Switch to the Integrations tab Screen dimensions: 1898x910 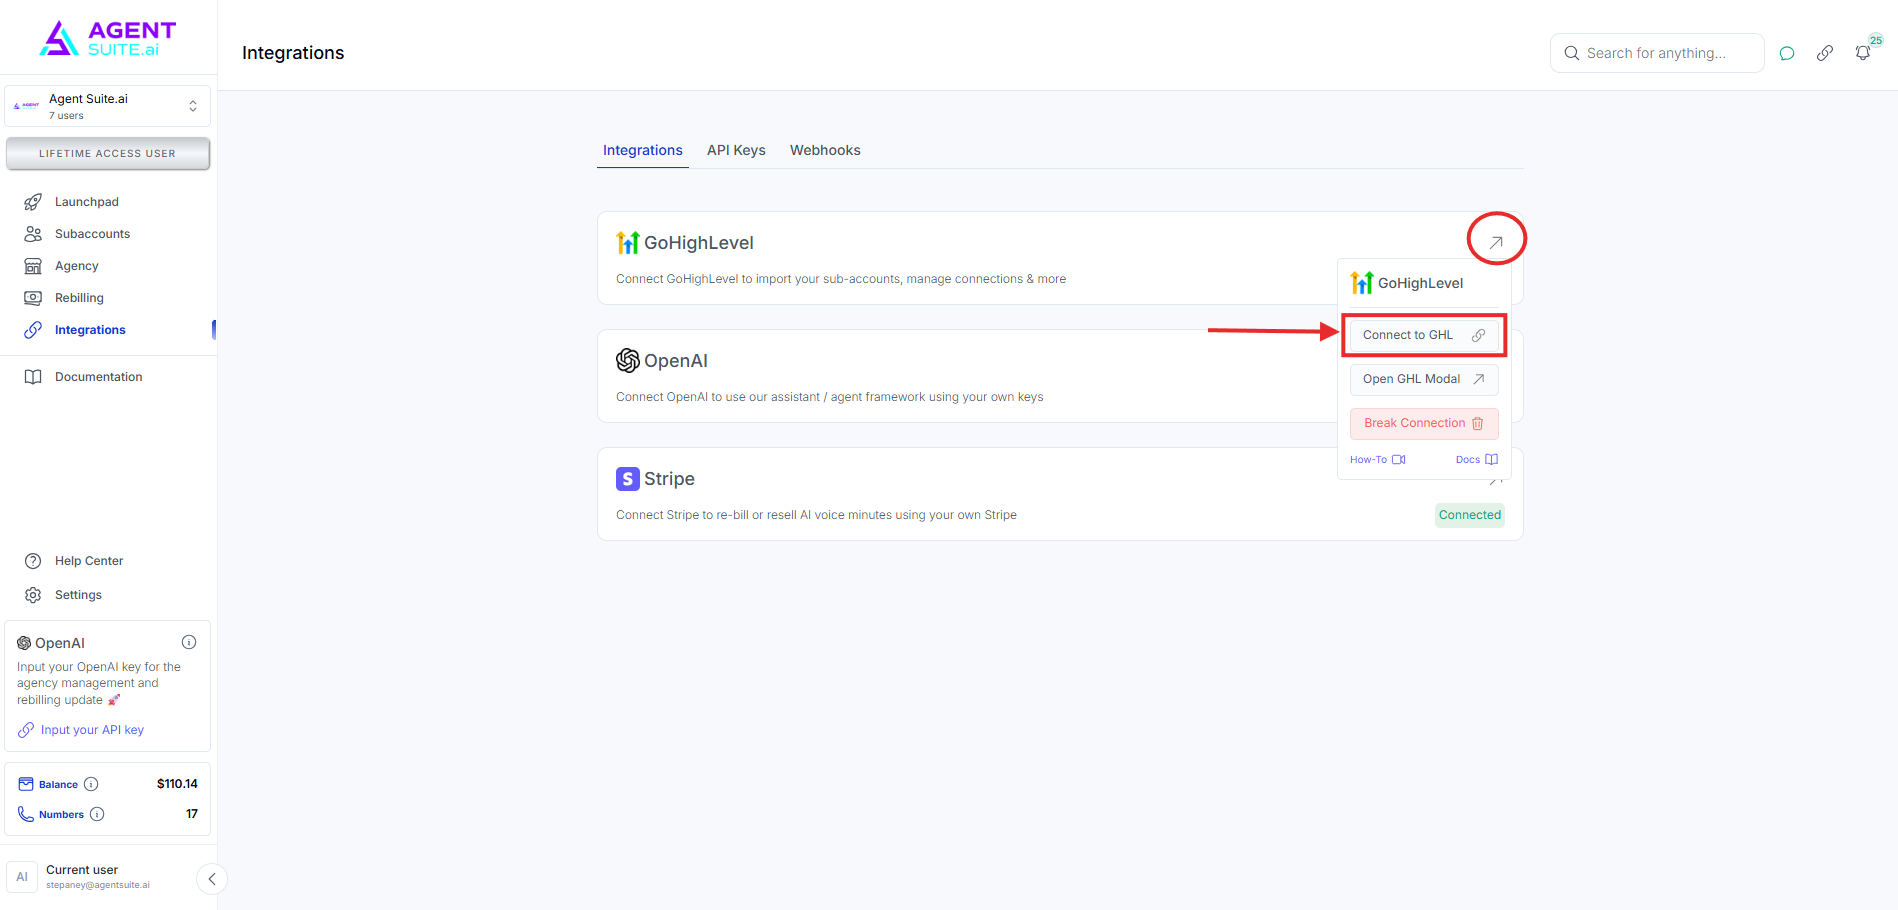click(x=643, y=150)
